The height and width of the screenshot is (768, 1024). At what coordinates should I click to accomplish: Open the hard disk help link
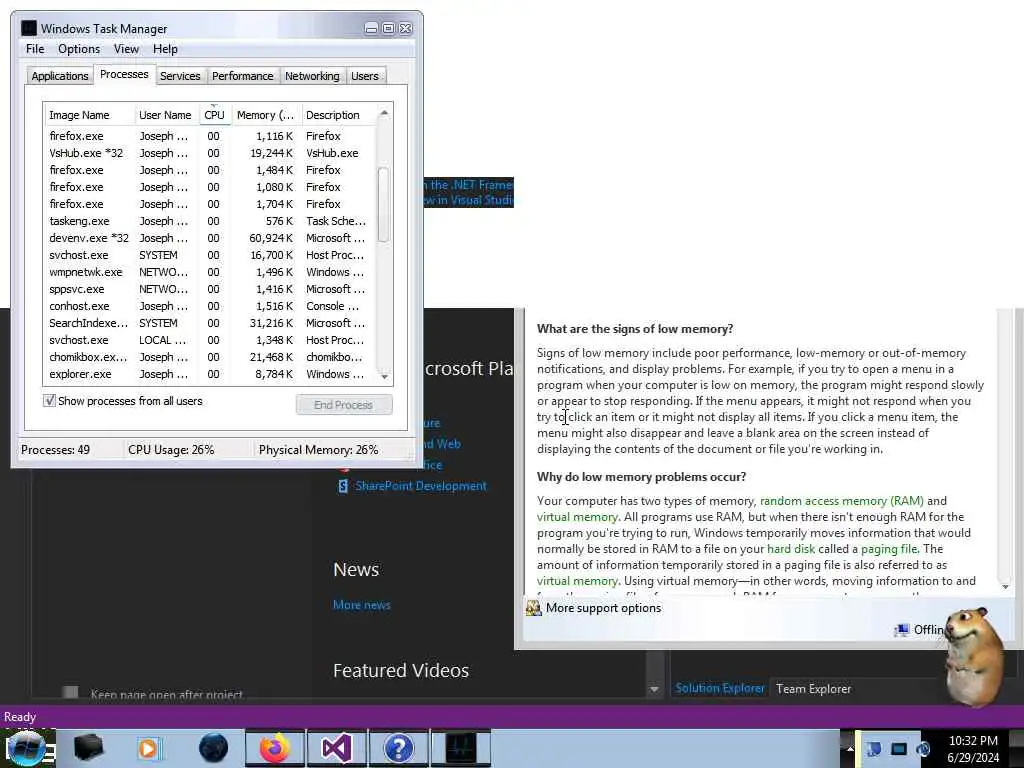(x=791, y=549)
